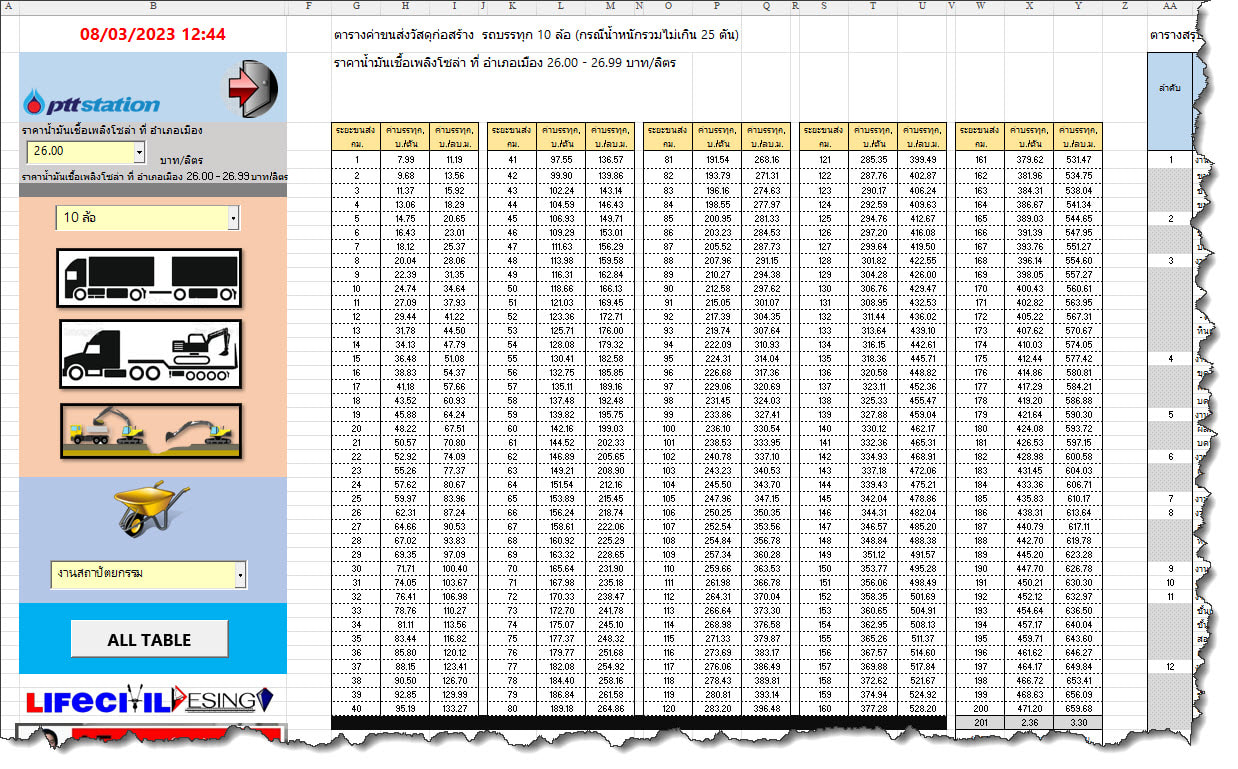1238x769 pixels.
Task: Select the excavators loading dump truck picture
Action: (151, 430)
